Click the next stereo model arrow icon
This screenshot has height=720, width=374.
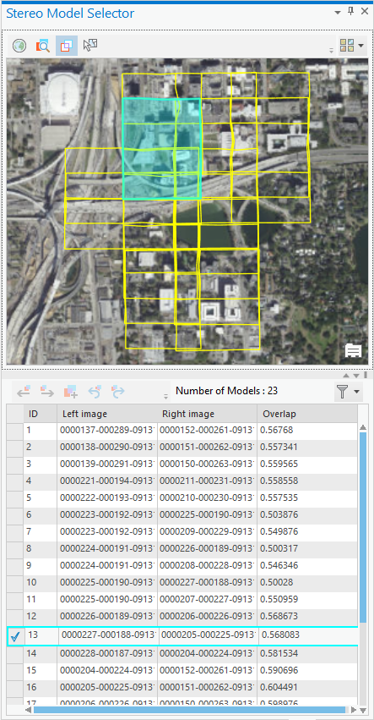47,391
